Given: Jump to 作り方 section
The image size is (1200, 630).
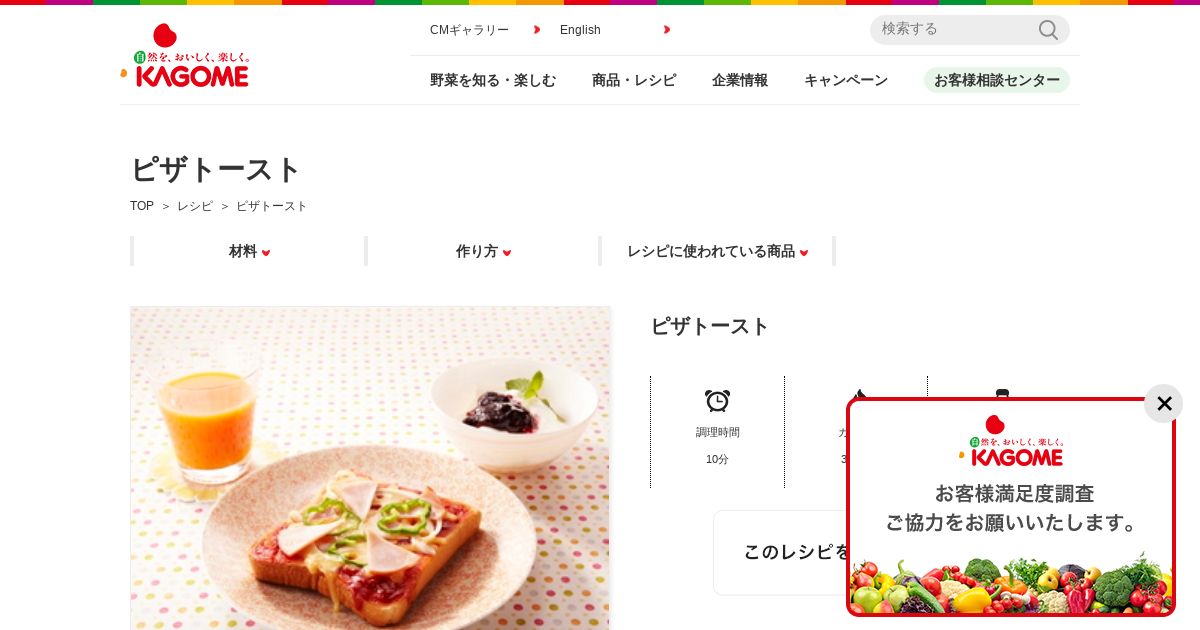Looking at the screenshot, I should coord(483,252).
